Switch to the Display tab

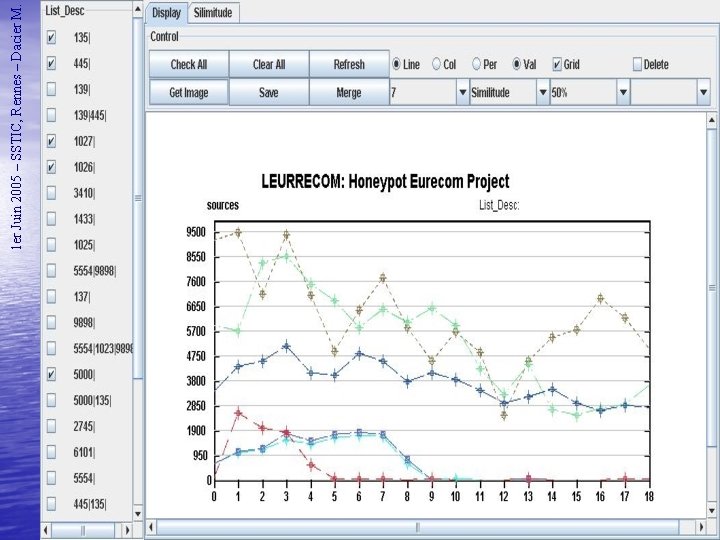166,13
